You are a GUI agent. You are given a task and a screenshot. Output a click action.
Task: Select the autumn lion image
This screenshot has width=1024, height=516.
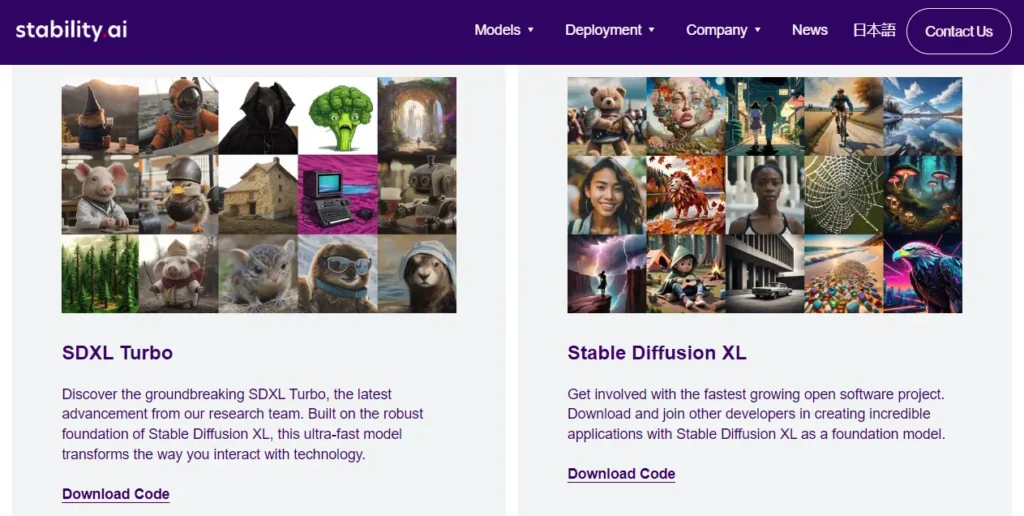686,195
